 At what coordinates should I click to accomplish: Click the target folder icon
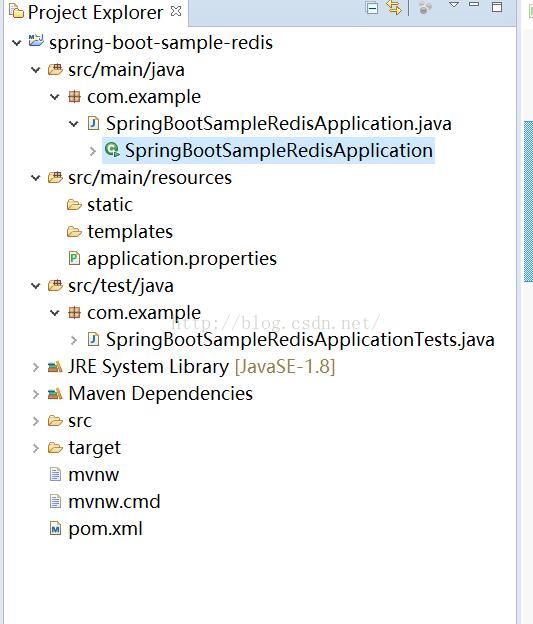click(x=55, y=448)
